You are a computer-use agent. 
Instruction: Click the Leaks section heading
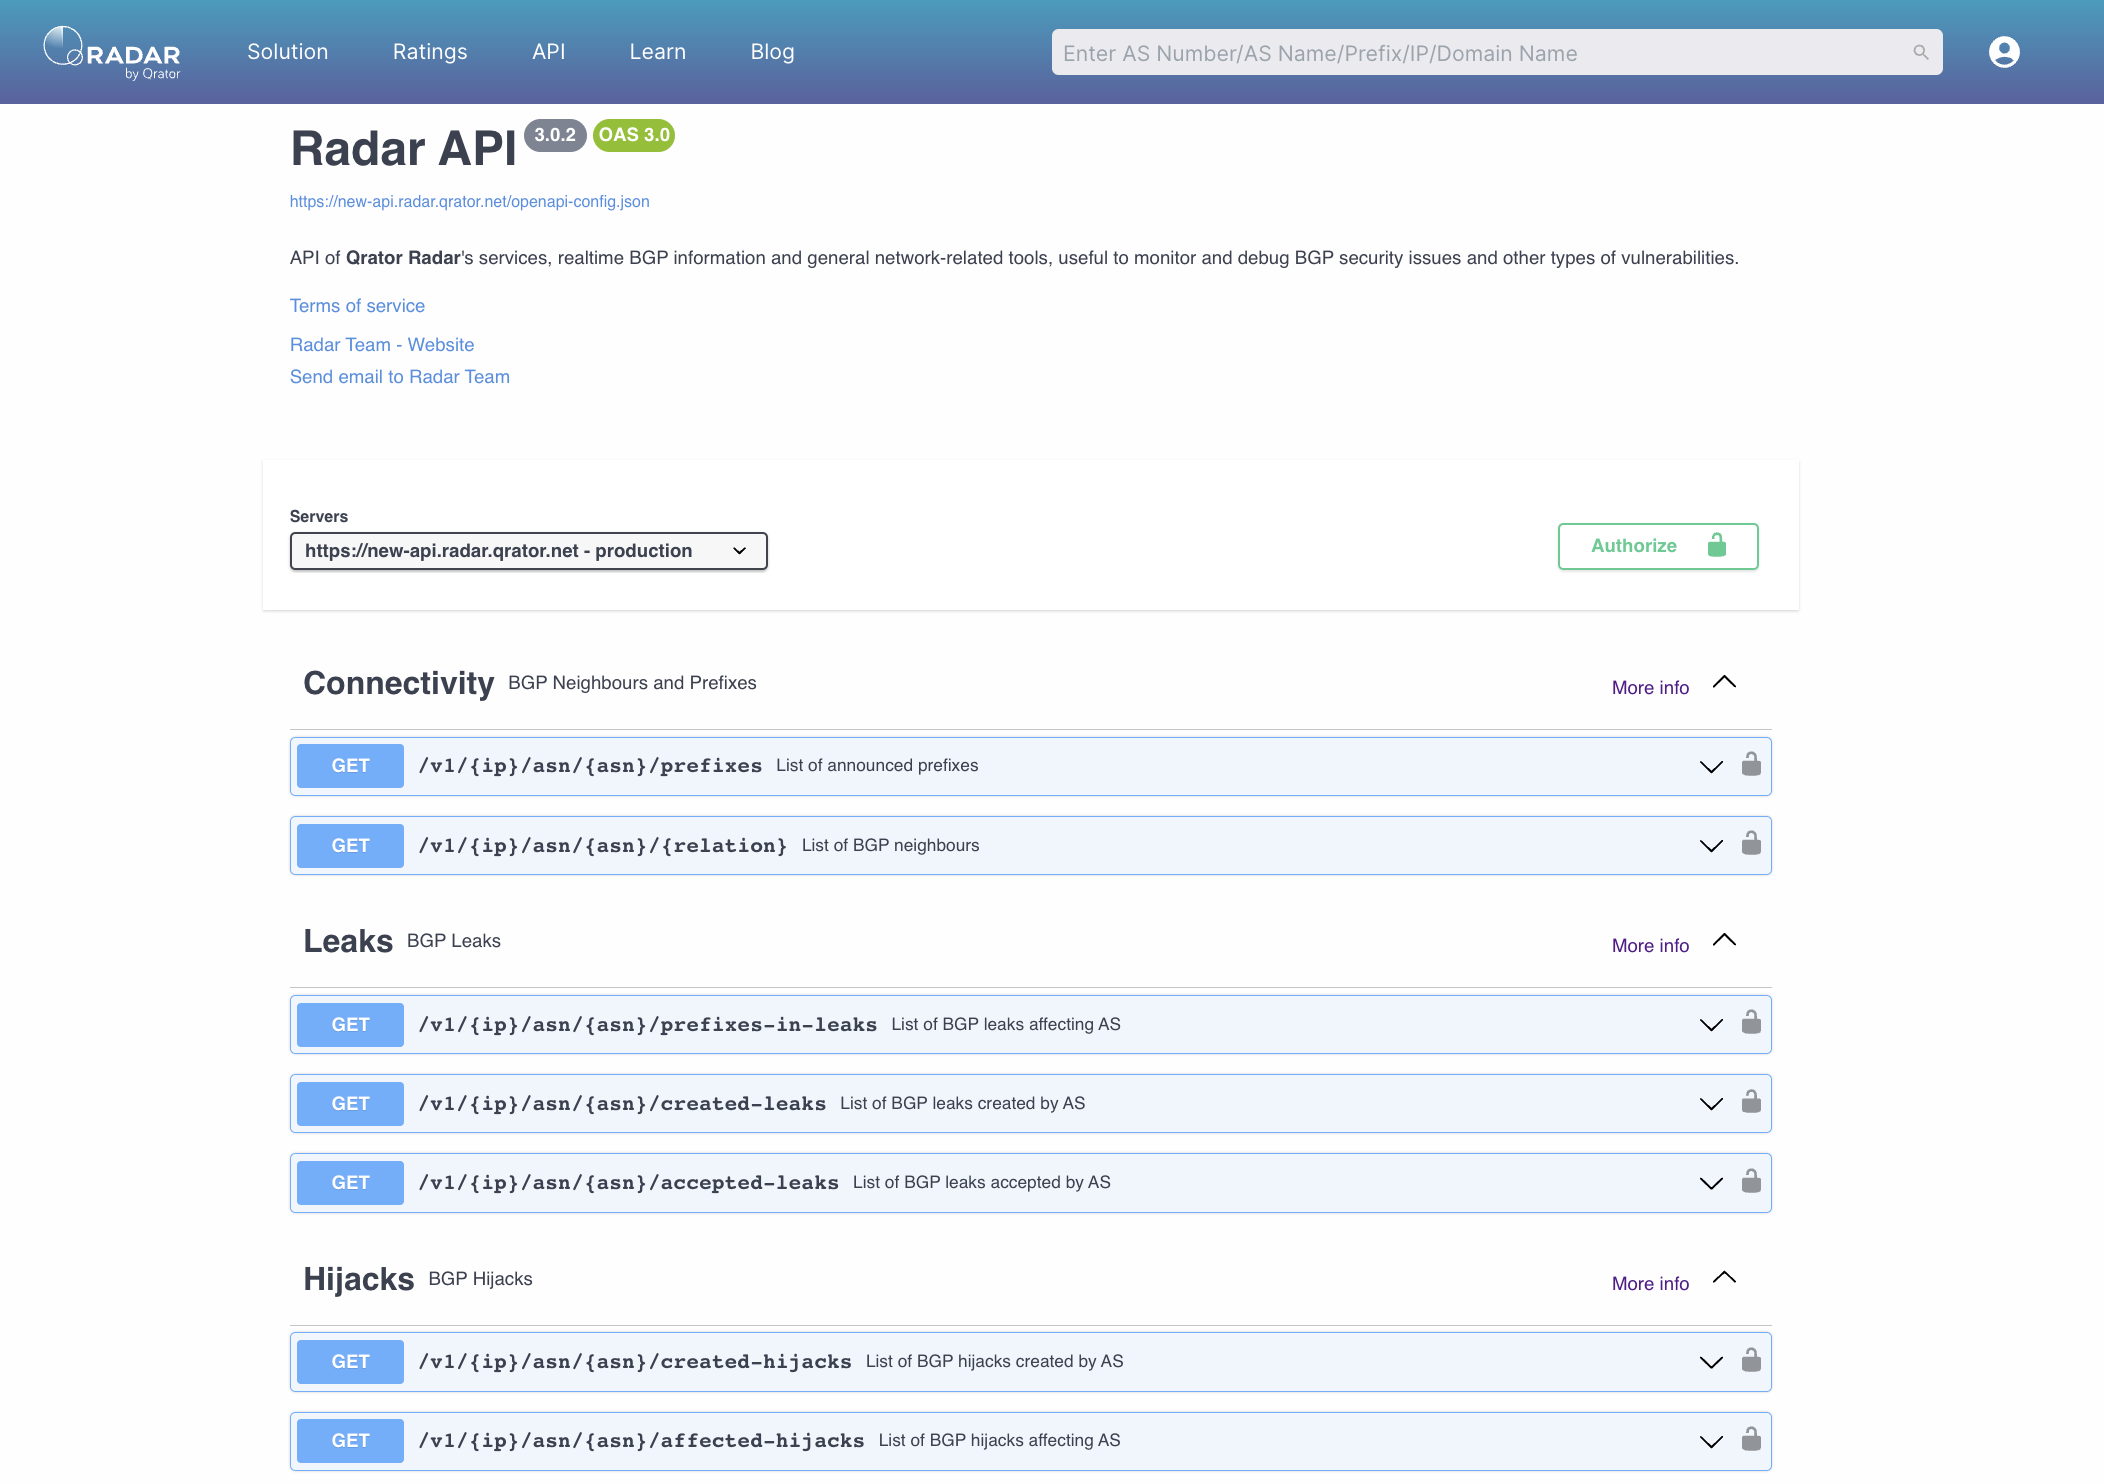[x=348, y=941]
